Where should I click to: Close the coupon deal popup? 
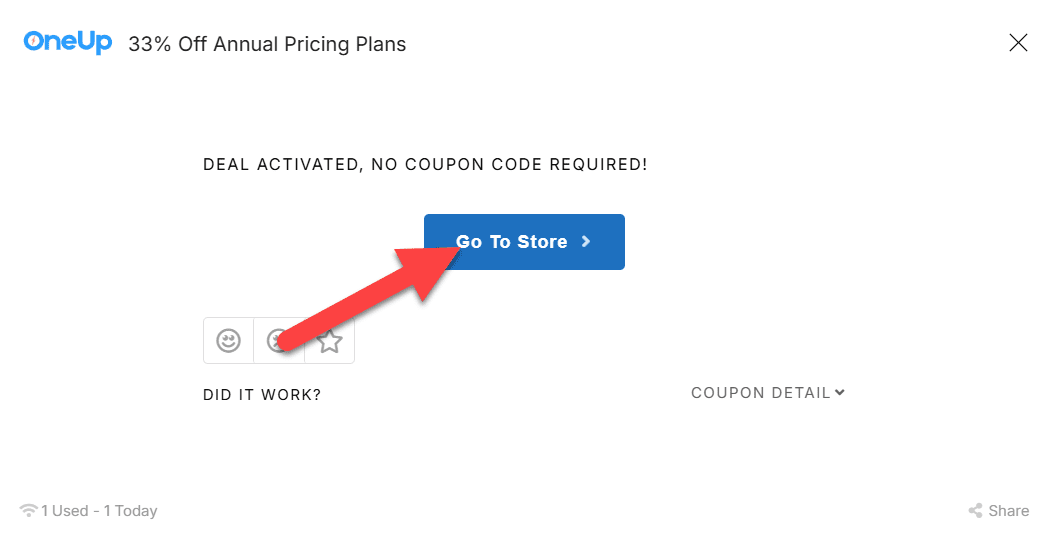point(1018,42)
